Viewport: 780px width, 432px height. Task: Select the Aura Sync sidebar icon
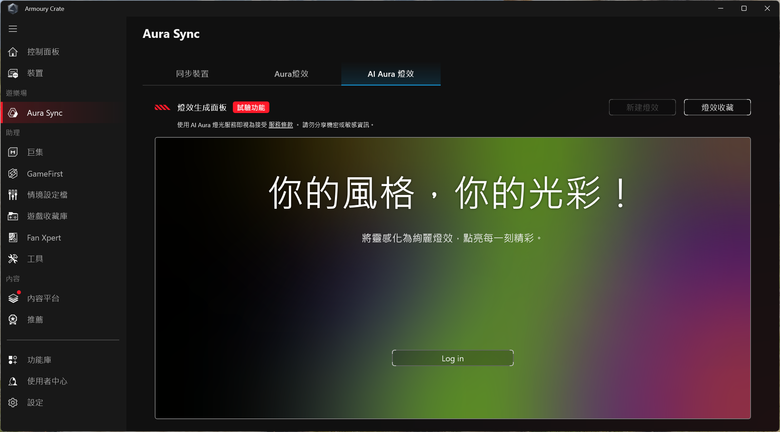[x=13, y=113]
